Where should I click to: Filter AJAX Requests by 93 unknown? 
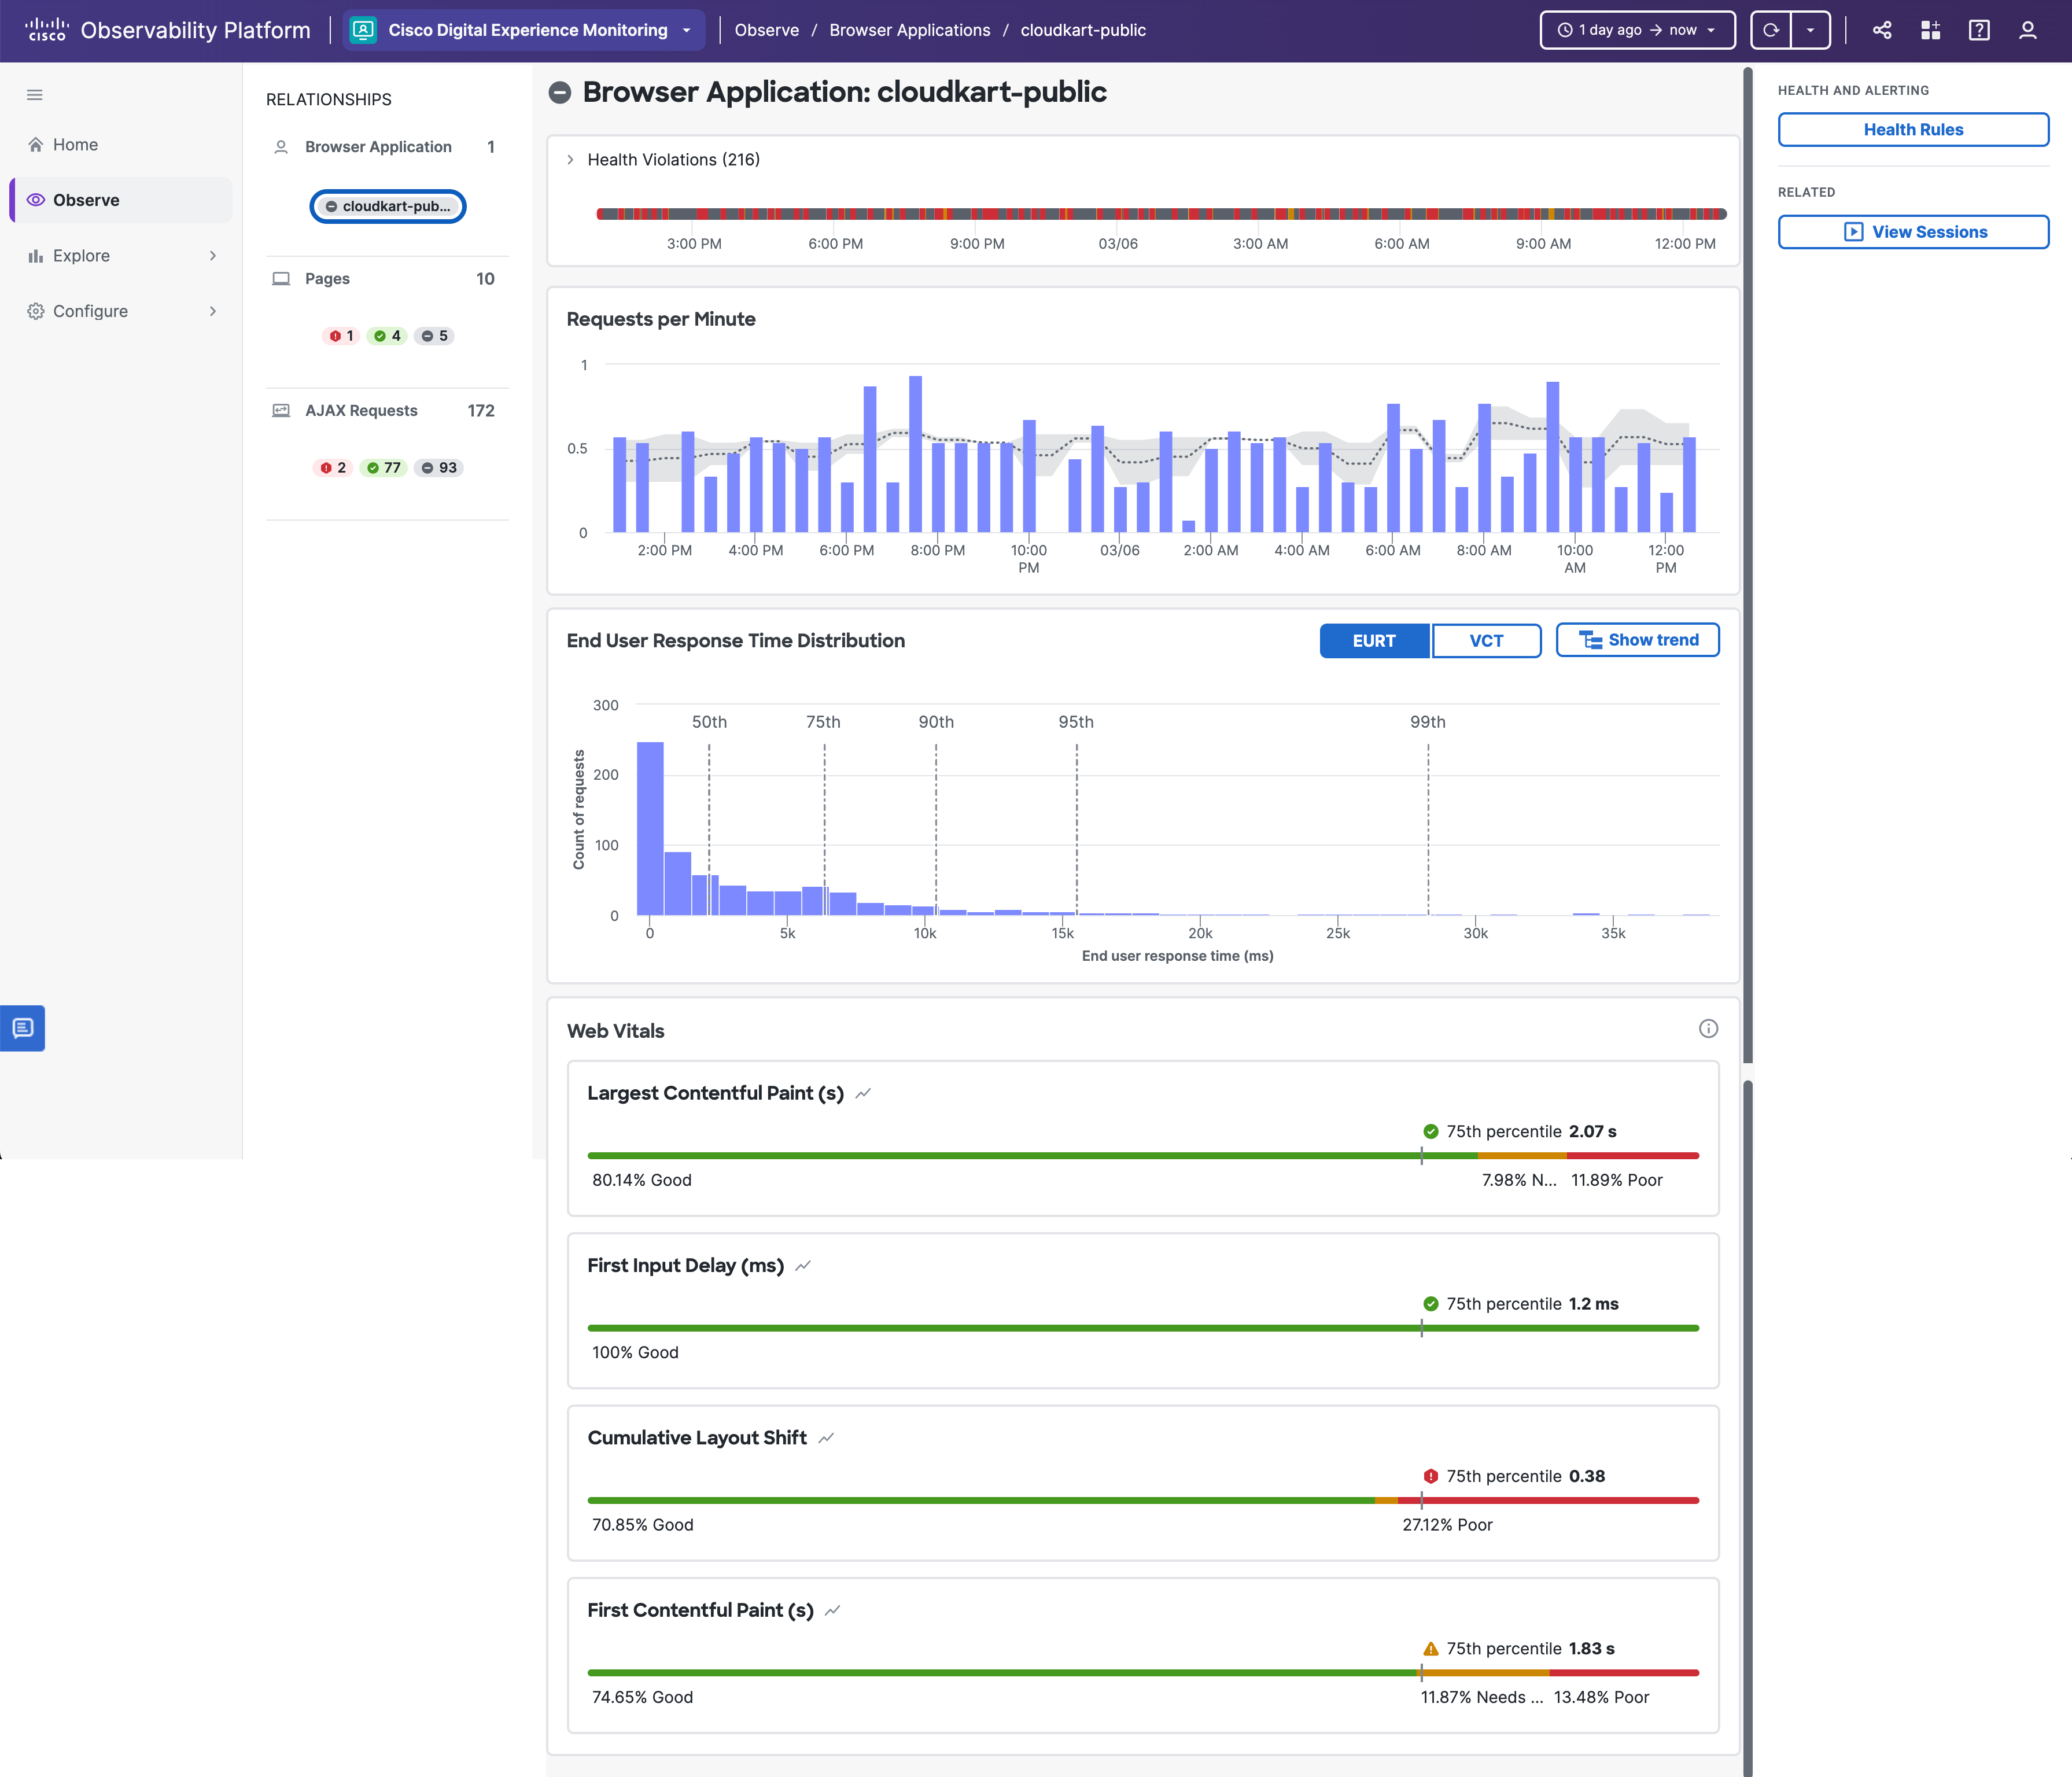439,468
